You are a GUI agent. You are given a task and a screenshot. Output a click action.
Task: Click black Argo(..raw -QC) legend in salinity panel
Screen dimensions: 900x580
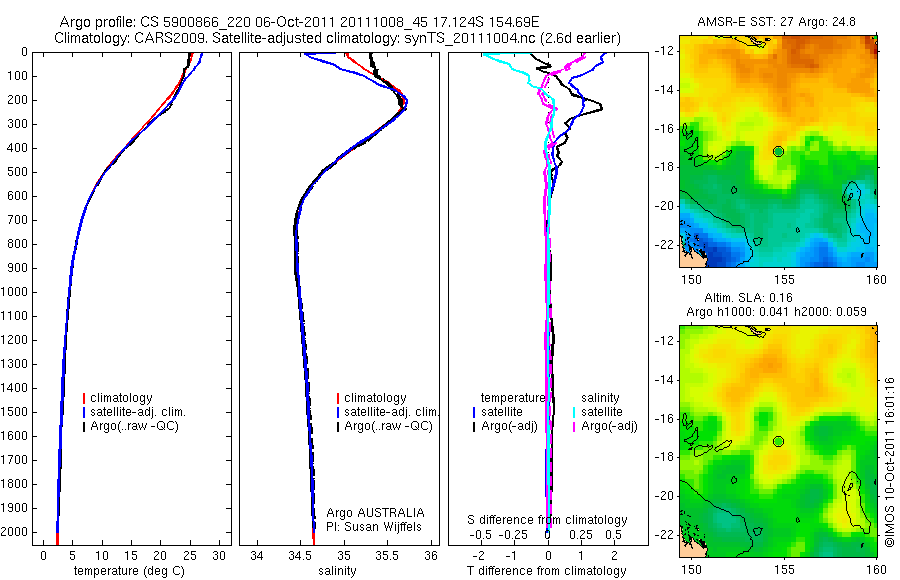click(x=385, y=426)
